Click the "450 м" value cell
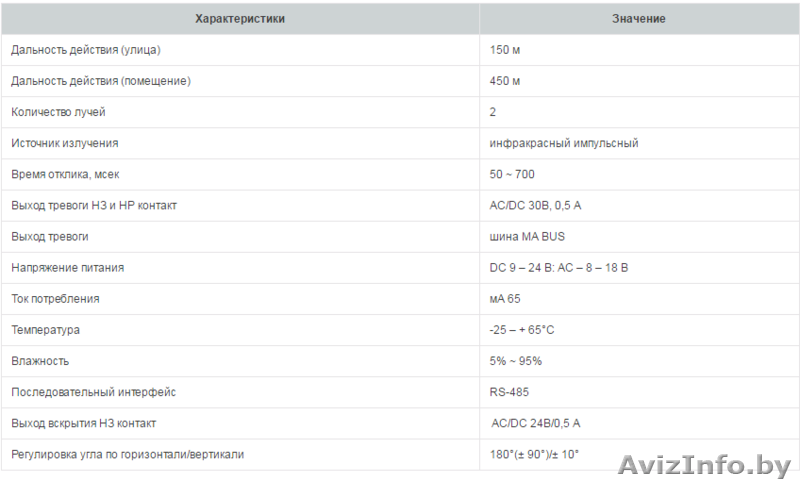Viewport: 800px width, 481px height. [505, 81]
